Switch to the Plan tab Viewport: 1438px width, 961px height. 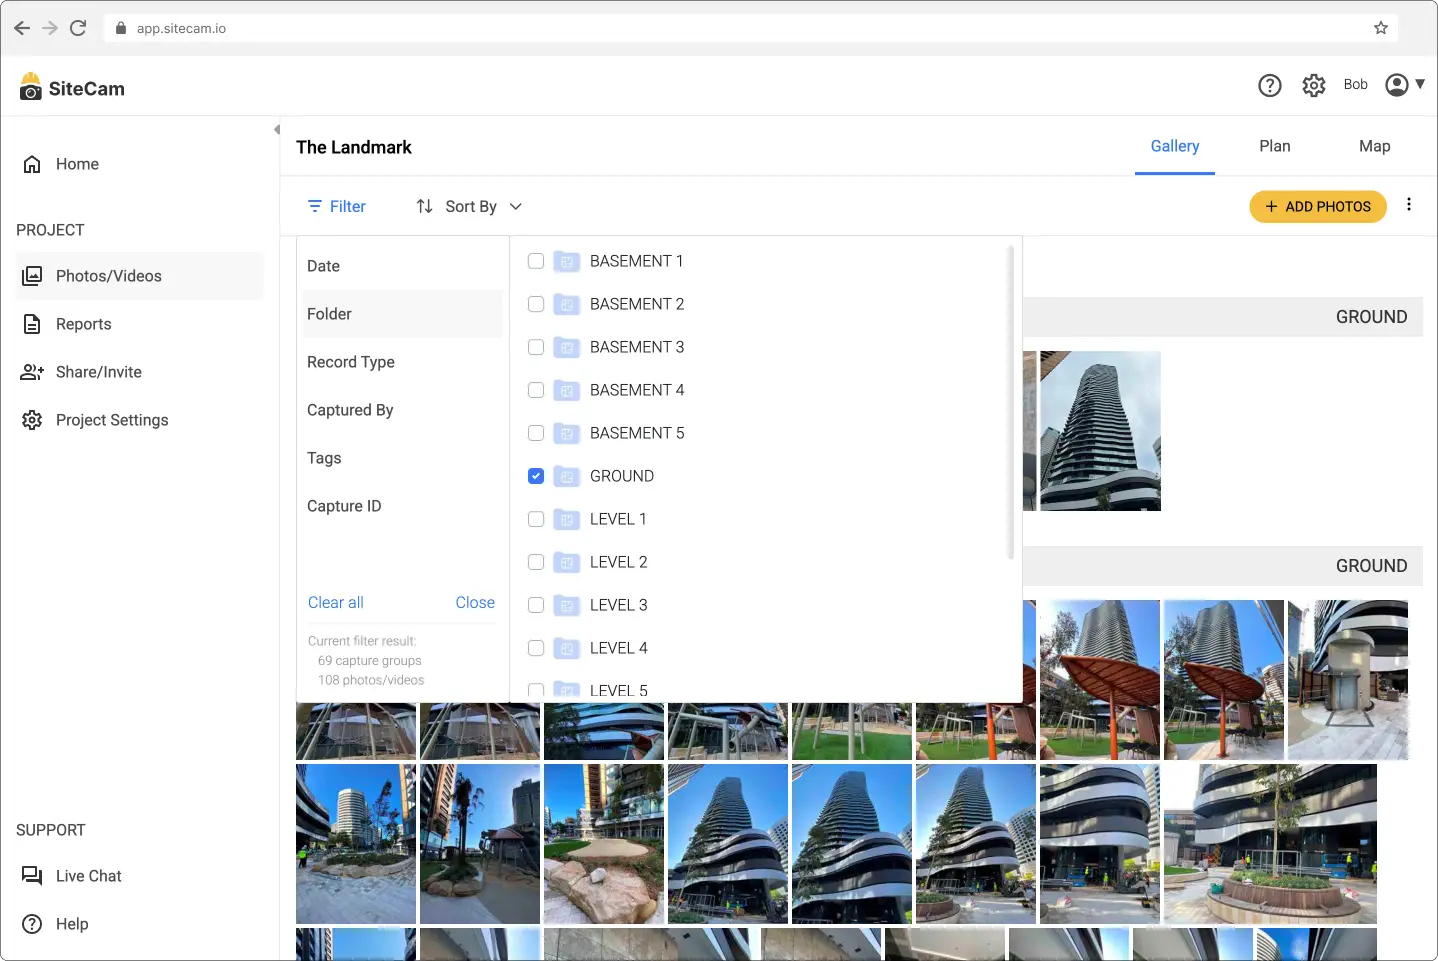tap(1274, 146)
